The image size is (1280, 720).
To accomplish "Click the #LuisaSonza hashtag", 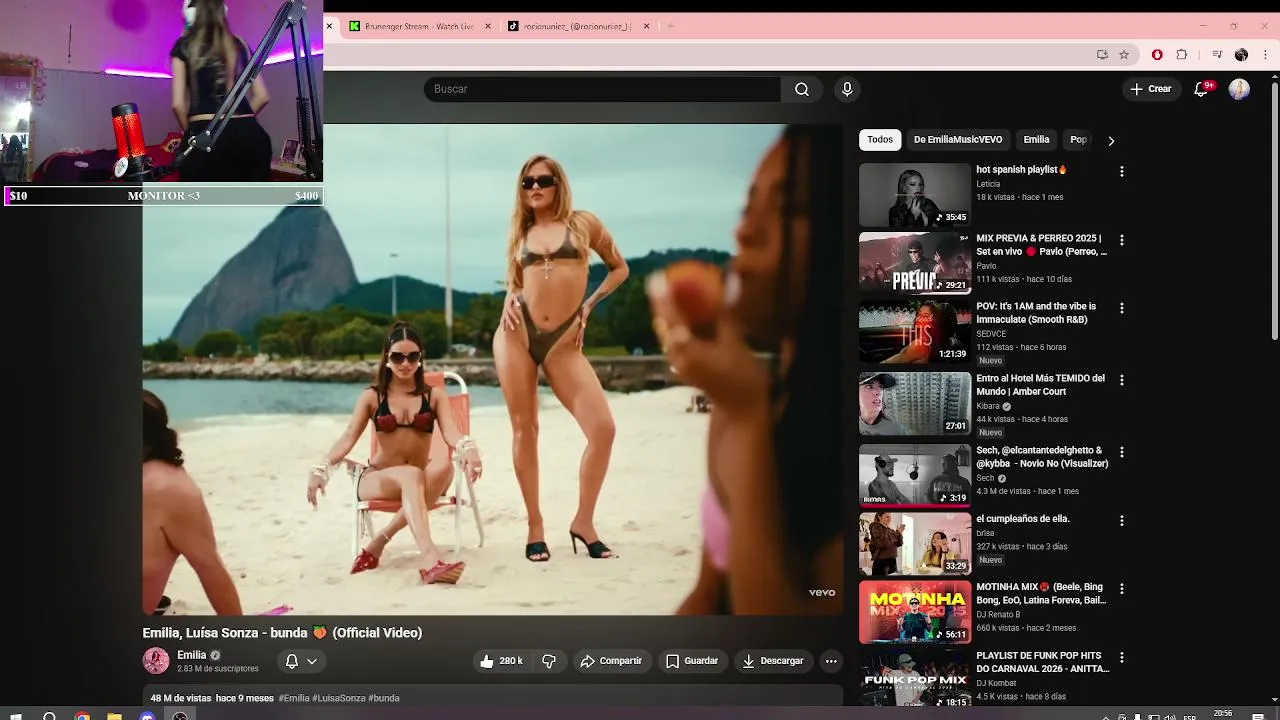I will click(339, 698).
